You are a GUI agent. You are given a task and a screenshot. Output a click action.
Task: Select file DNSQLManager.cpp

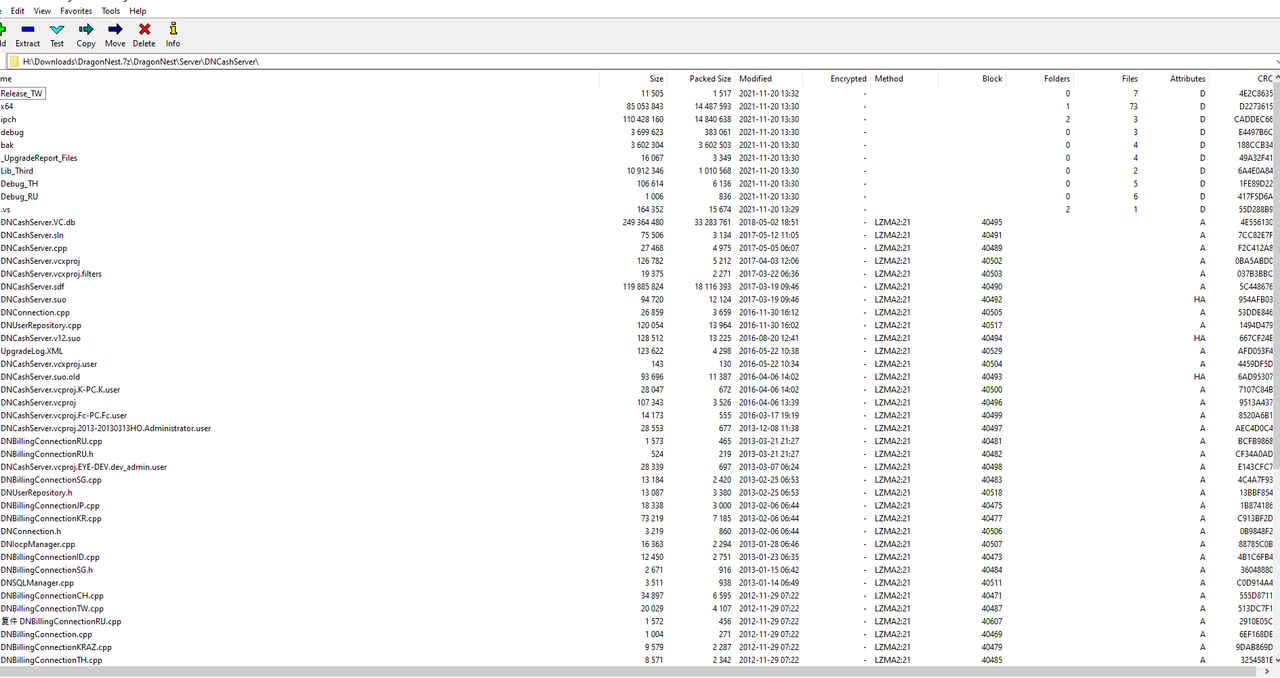coord(37,583)
